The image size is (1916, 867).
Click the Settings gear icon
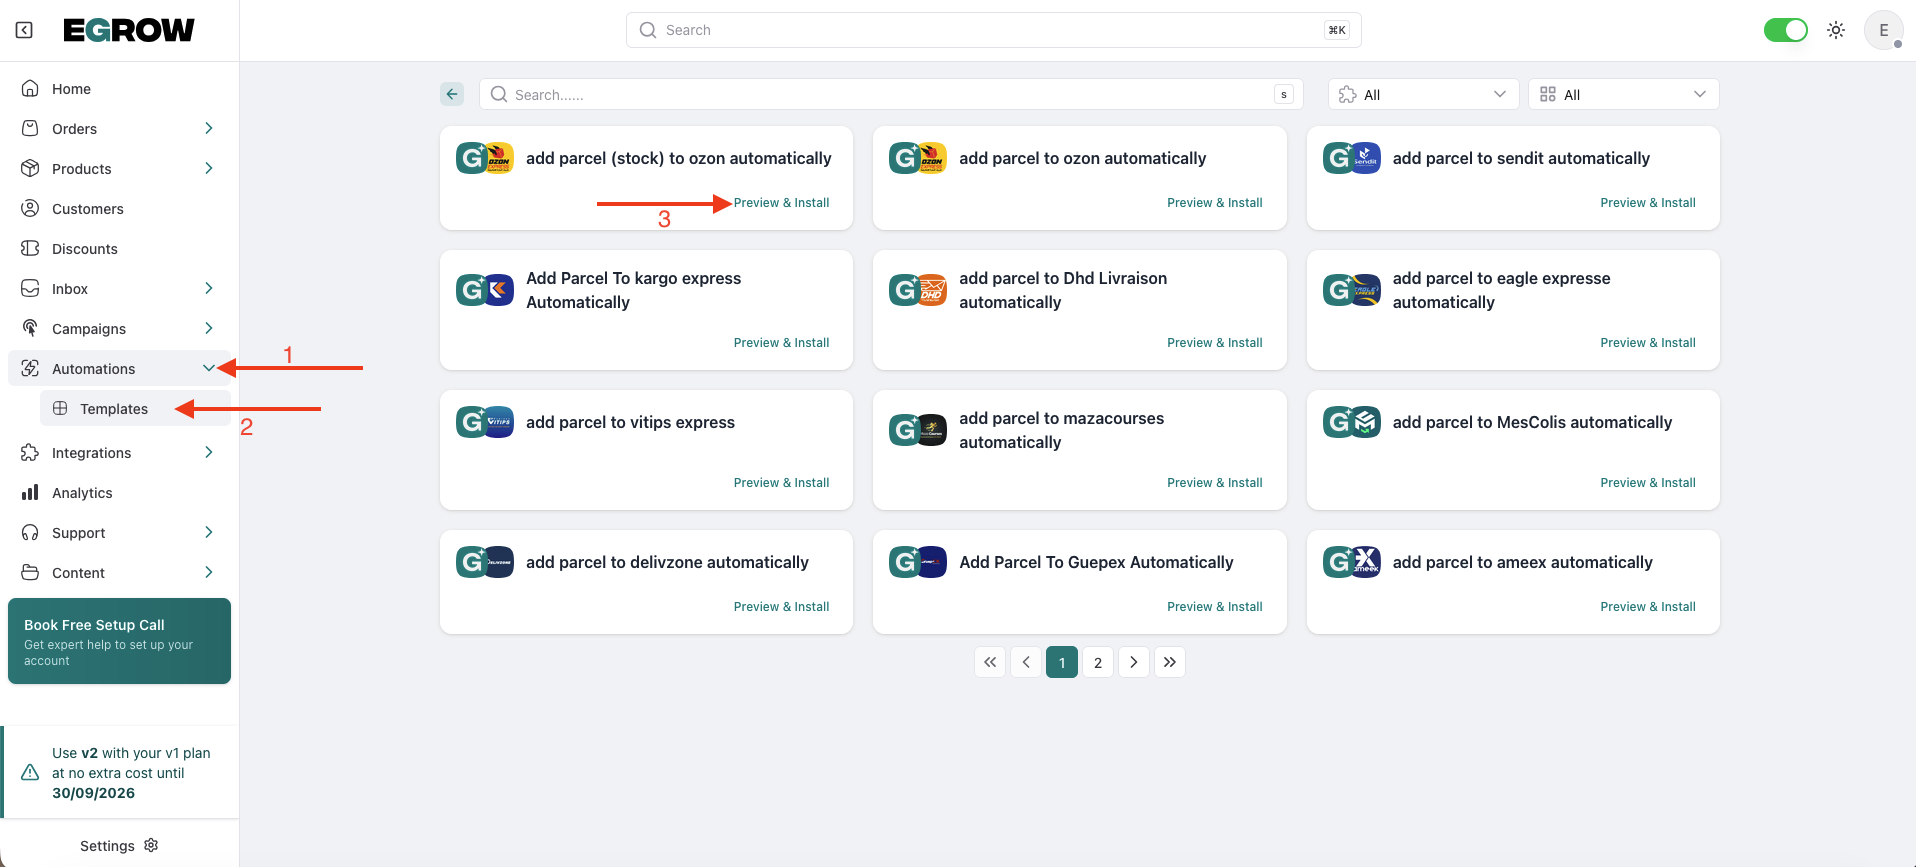coord(151,845)
